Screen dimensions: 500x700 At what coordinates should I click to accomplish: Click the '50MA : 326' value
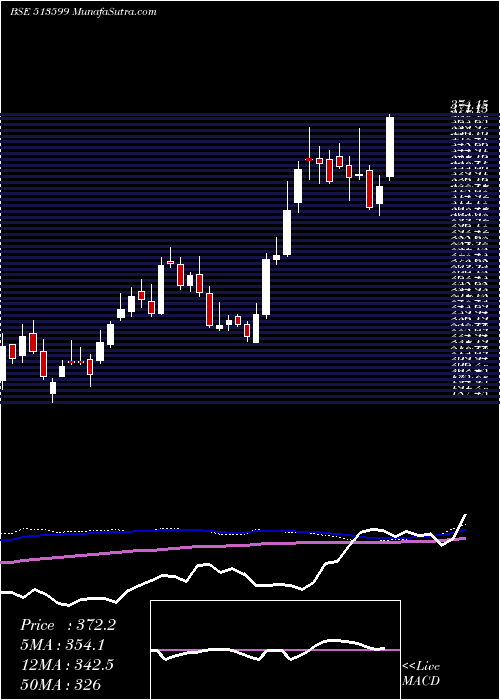pos(60,684)
